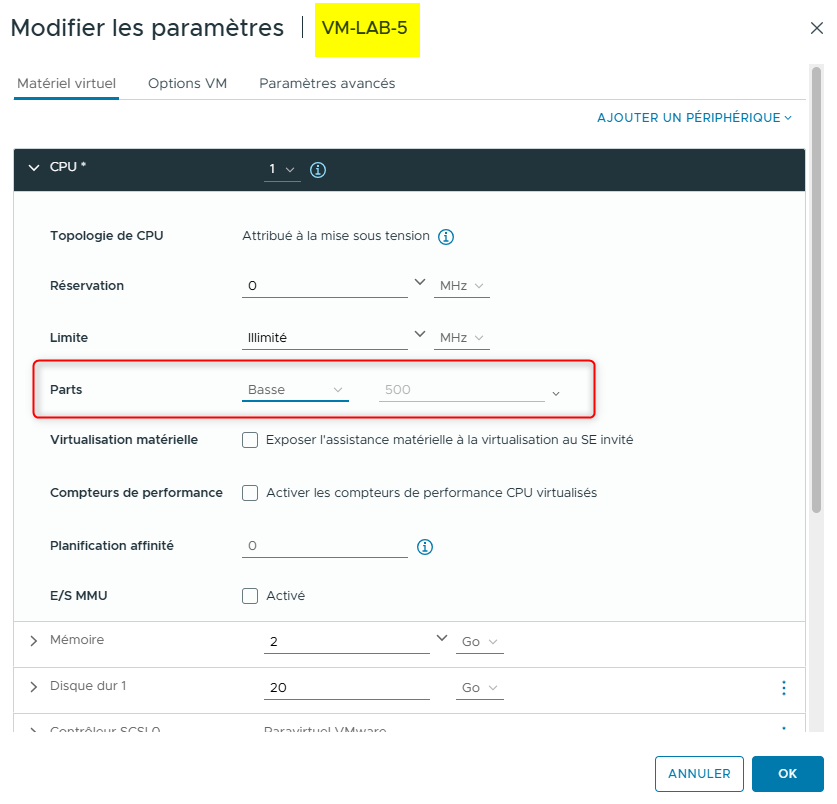Open the CPU count dropdown
The height and width of the screenshot is (804, 837).
[282, 170]
